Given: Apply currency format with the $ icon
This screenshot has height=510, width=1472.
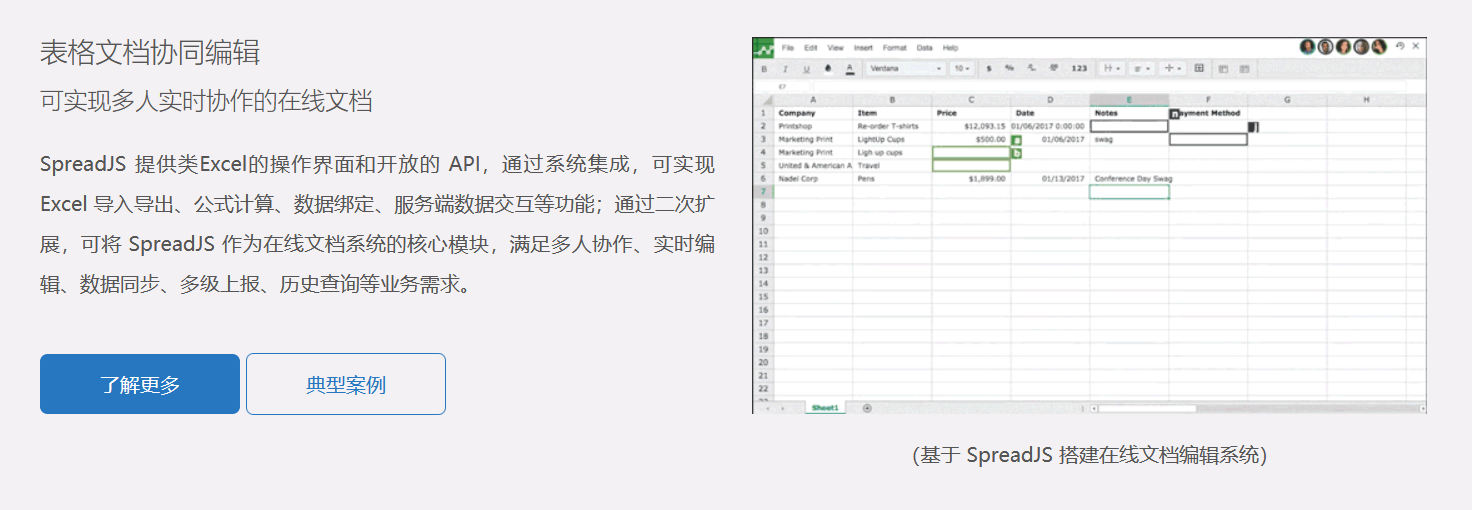Looking at the screenshot, I should (989, 69).
